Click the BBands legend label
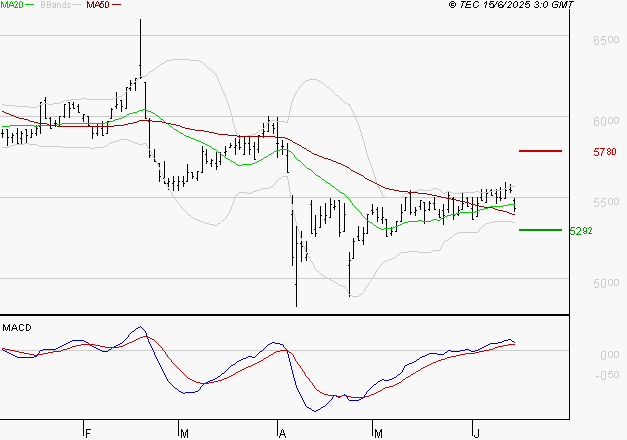The image size is (627, 440). tap(55, 5)
